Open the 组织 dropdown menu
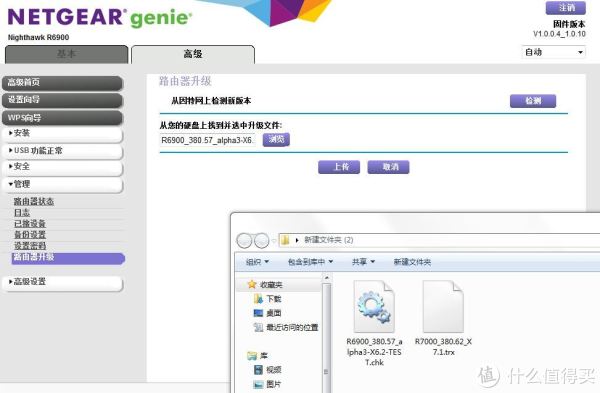 [x=258, y=262]
